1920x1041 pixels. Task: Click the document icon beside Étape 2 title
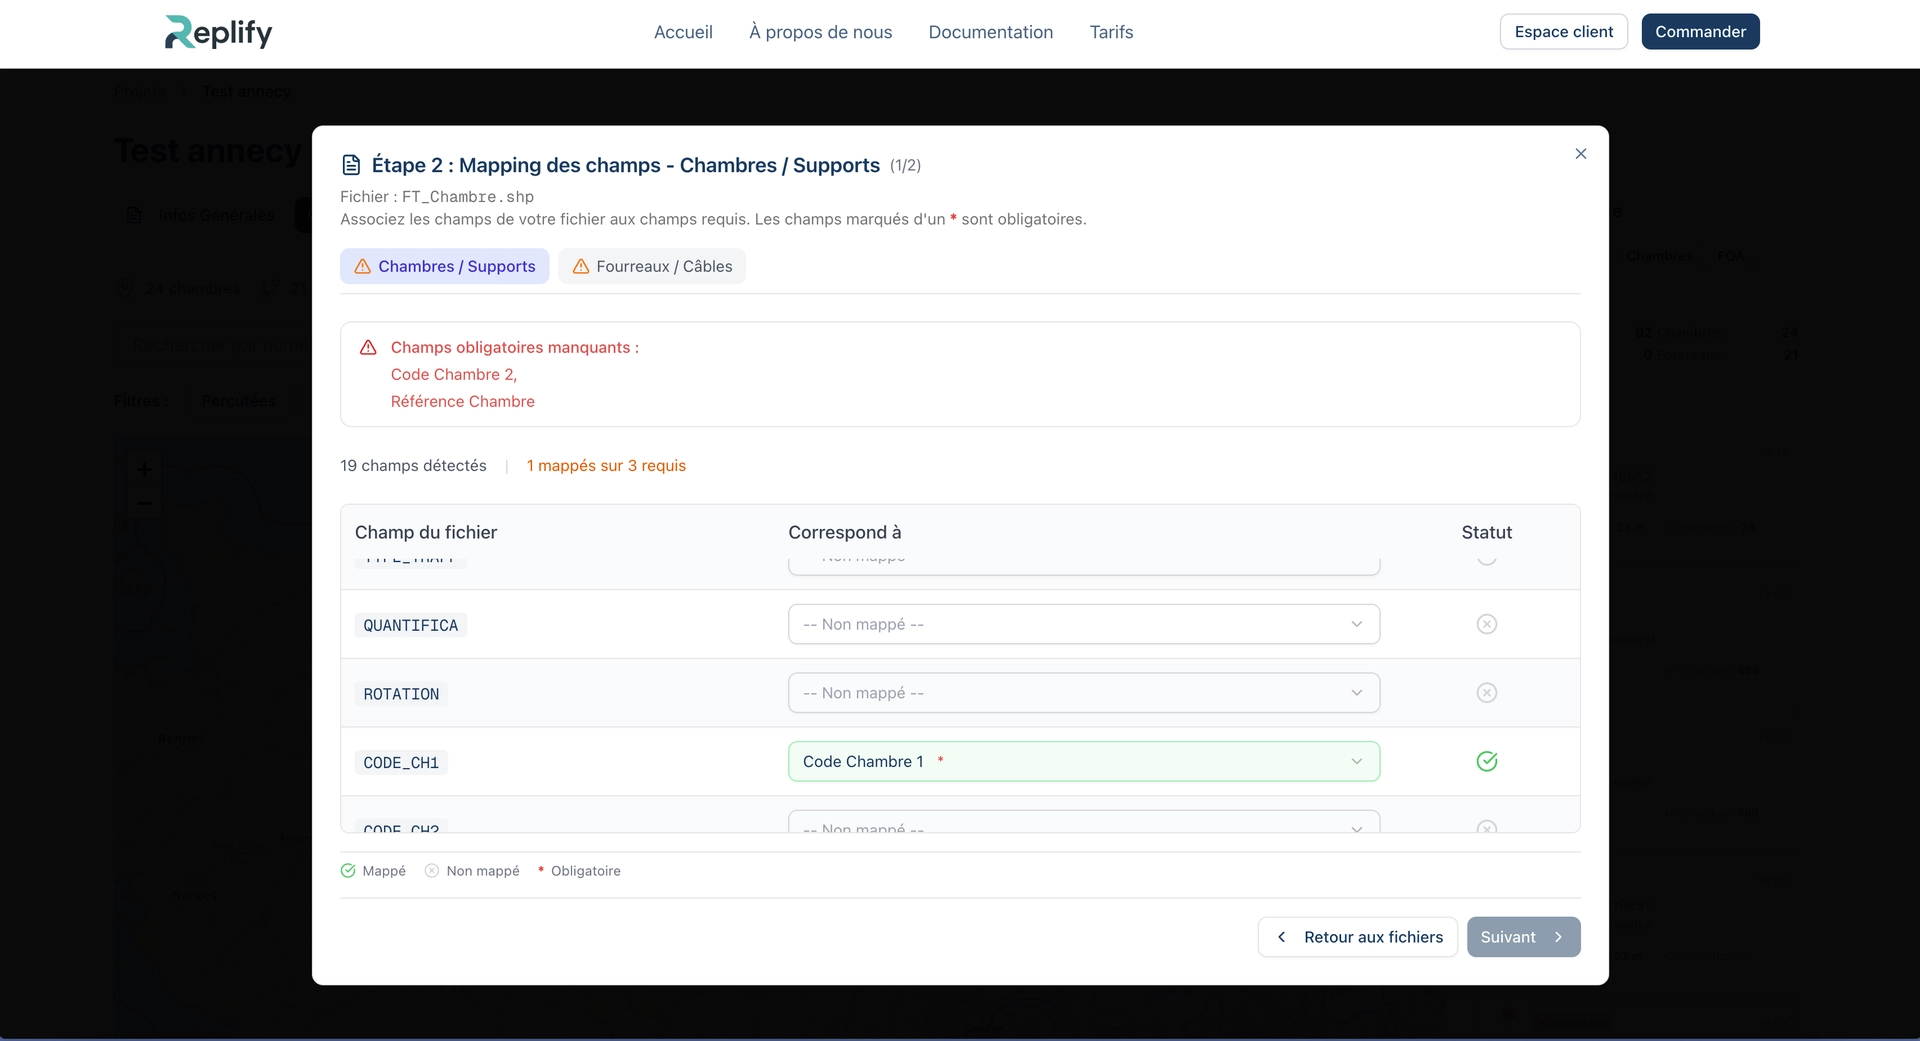351,165
